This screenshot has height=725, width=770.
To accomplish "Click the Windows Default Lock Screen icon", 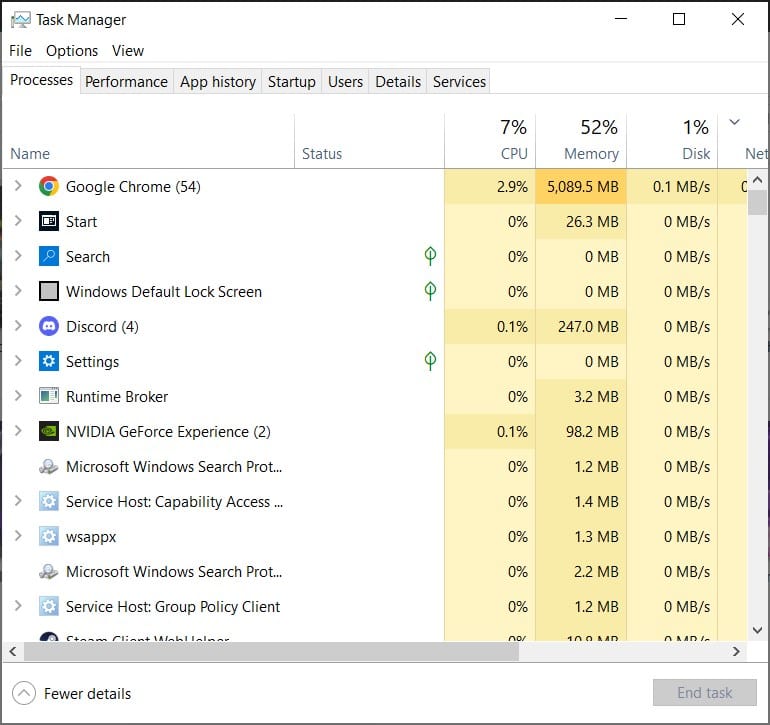I will point(49,291).
